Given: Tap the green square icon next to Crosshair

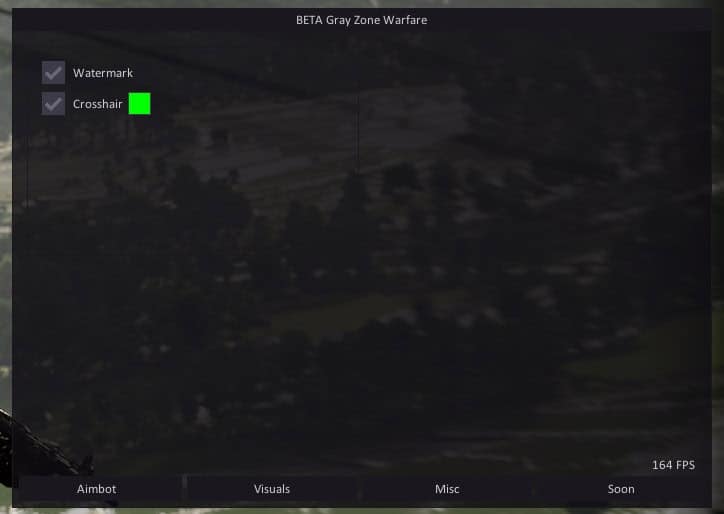Looking at the screenshot, I should click(139, 103).
